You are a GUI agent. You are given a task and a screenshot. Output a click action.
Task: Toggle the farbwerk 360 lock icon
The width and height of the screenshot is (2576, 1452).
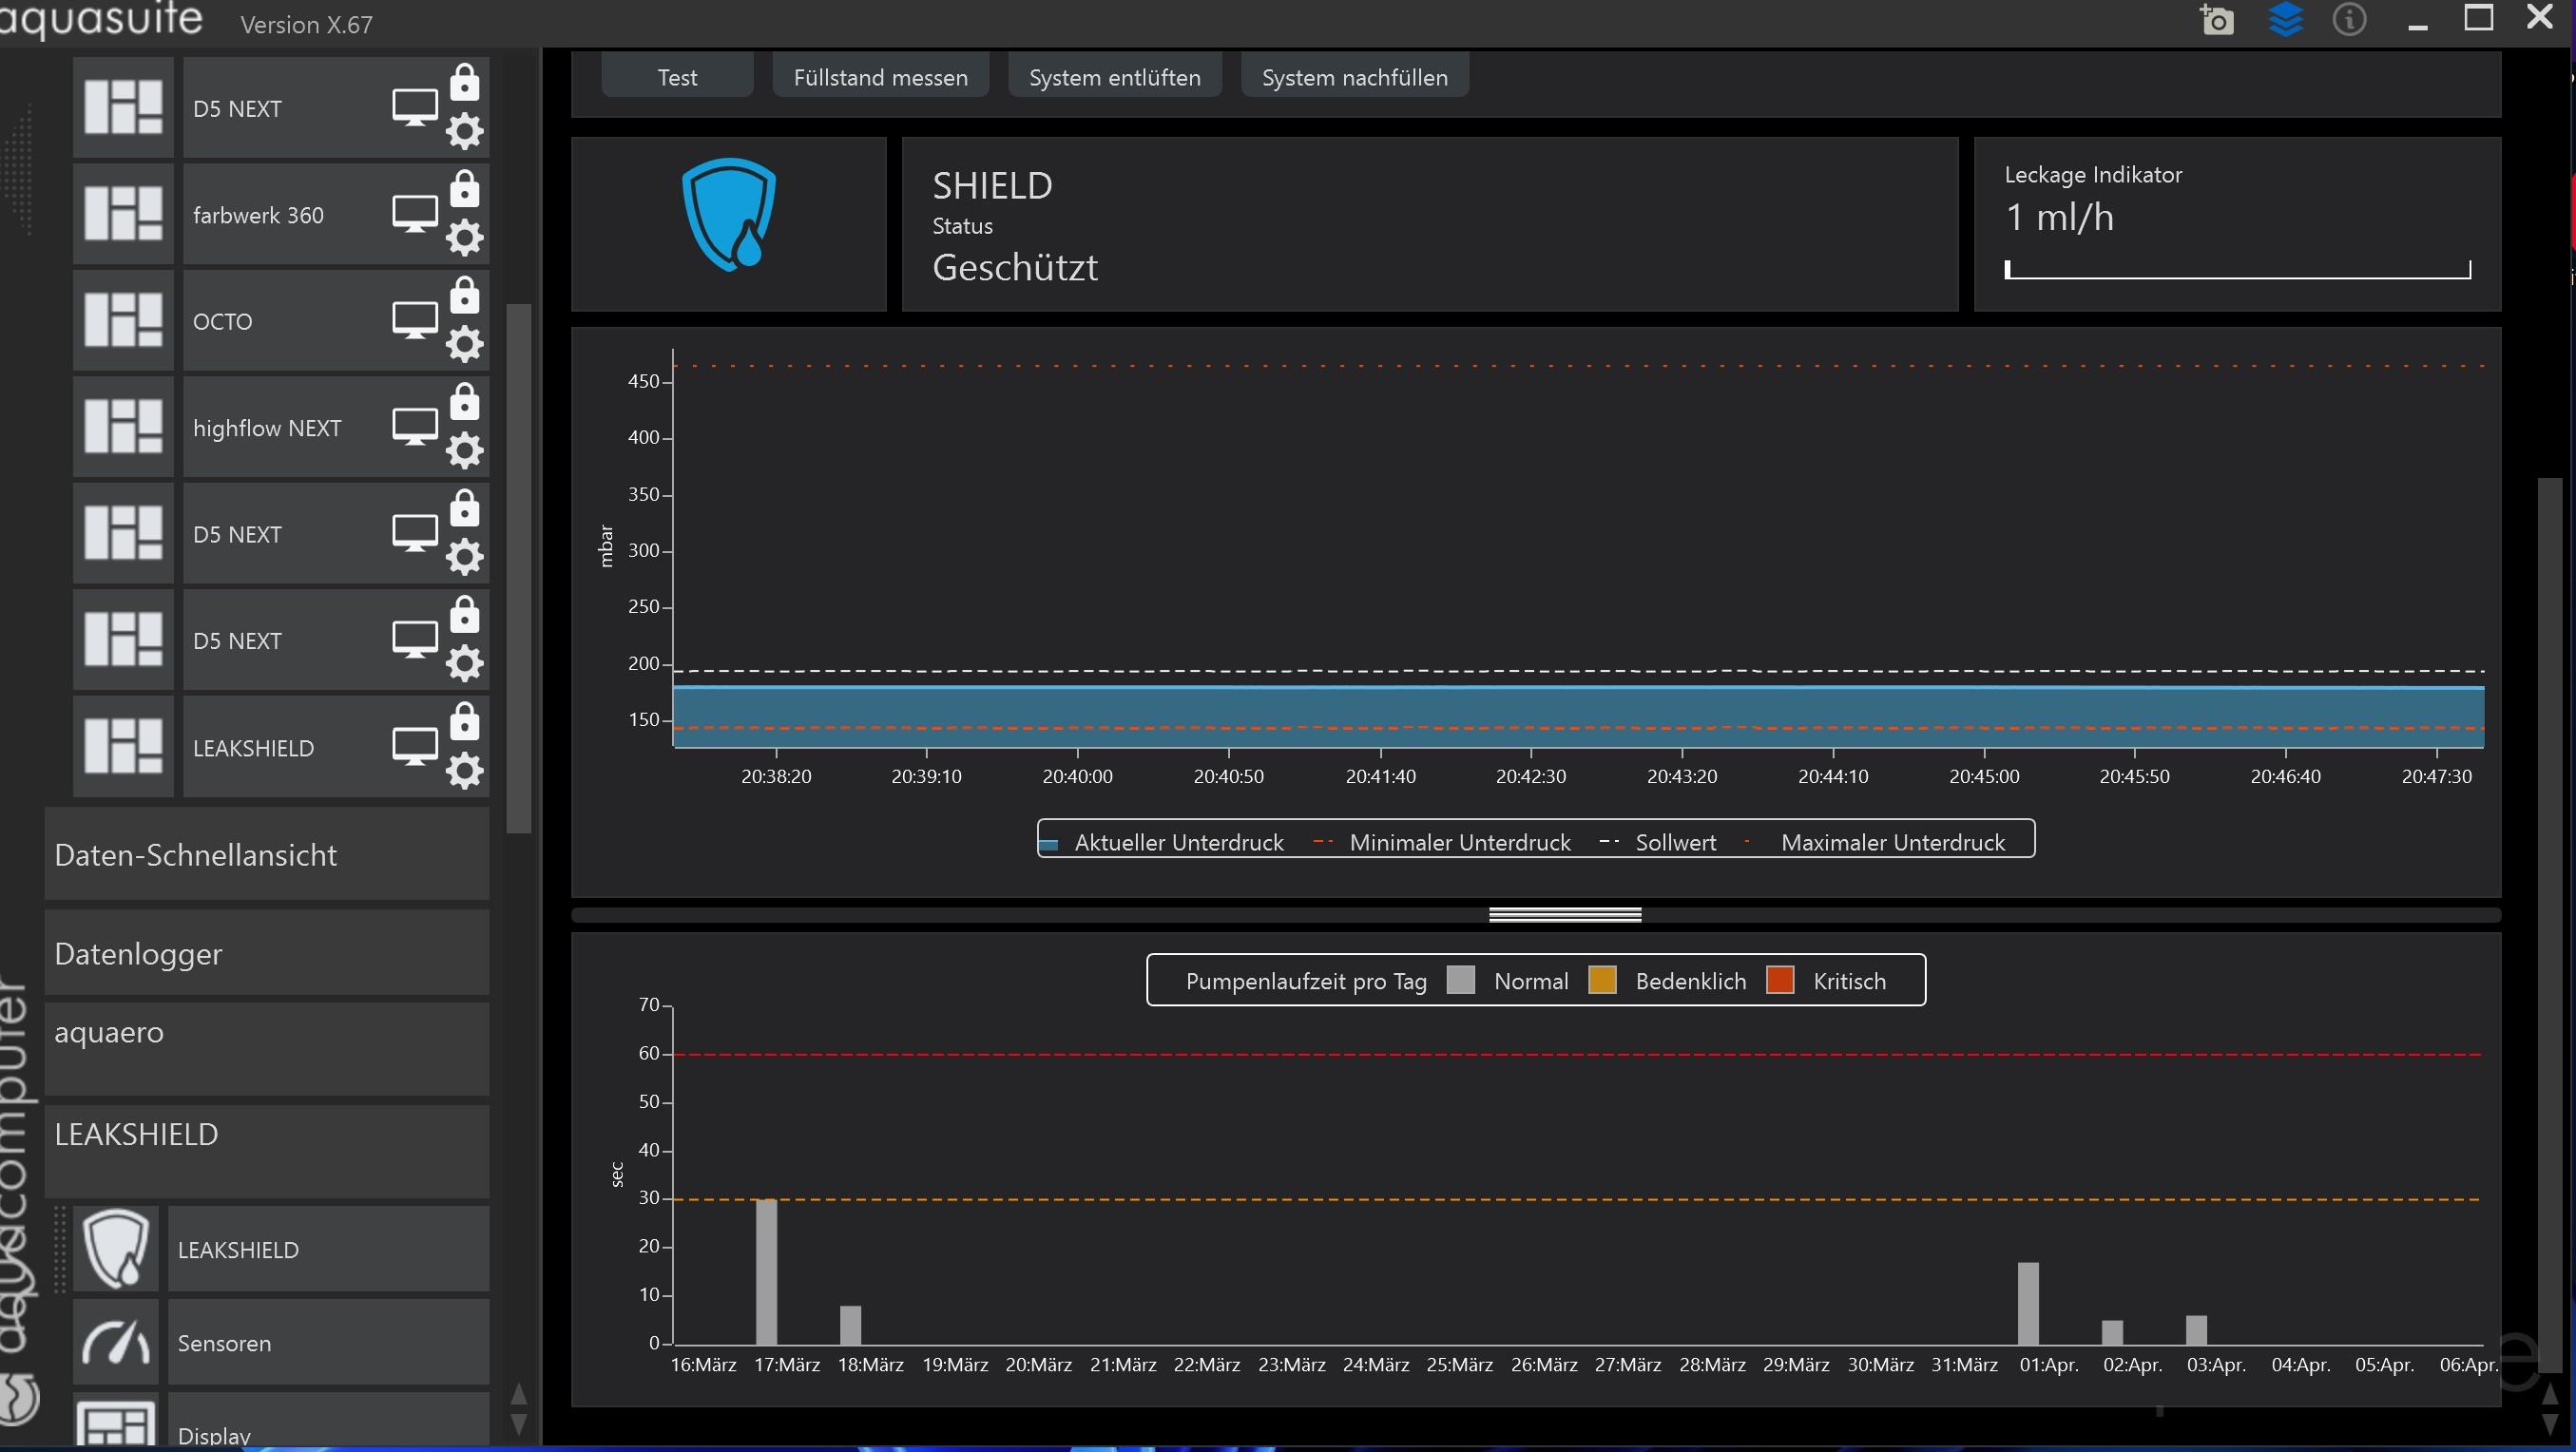coord(464,189)
